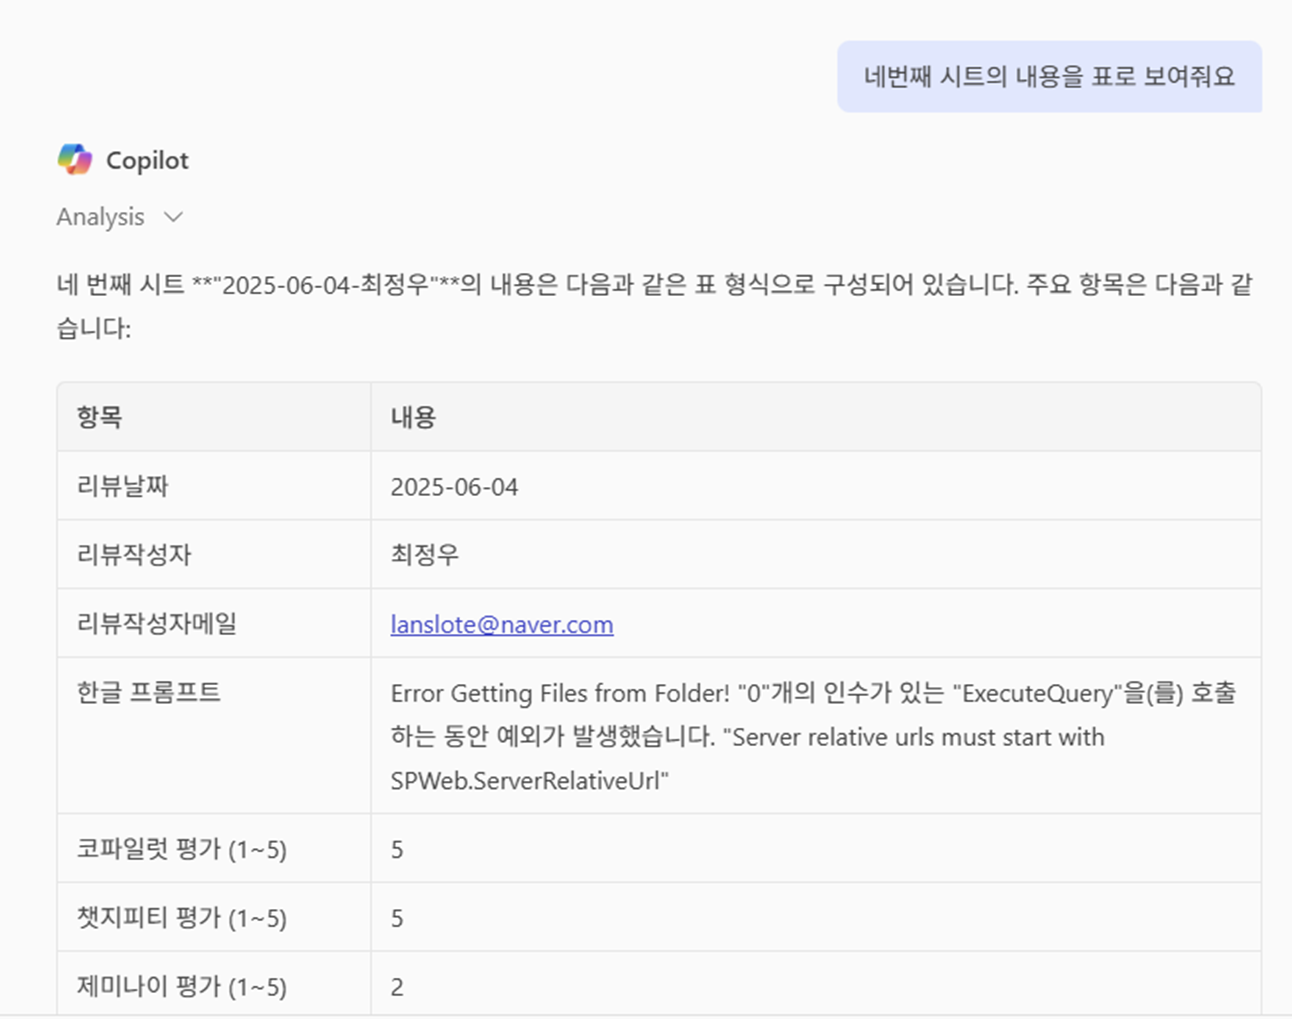Click the intro paragraph mentioning 2025-06-04-최정우

click(654, 306)
